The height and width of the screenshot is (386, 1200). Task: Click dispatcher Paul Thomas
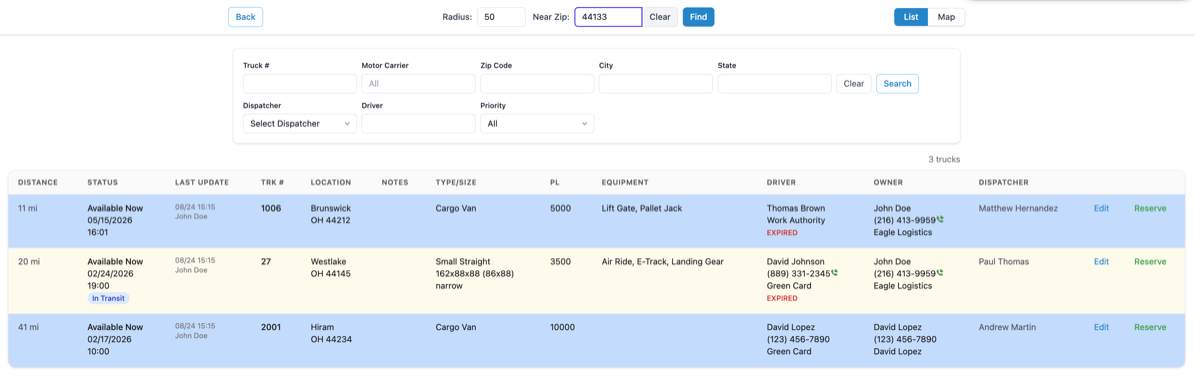tap(1004, 262)
